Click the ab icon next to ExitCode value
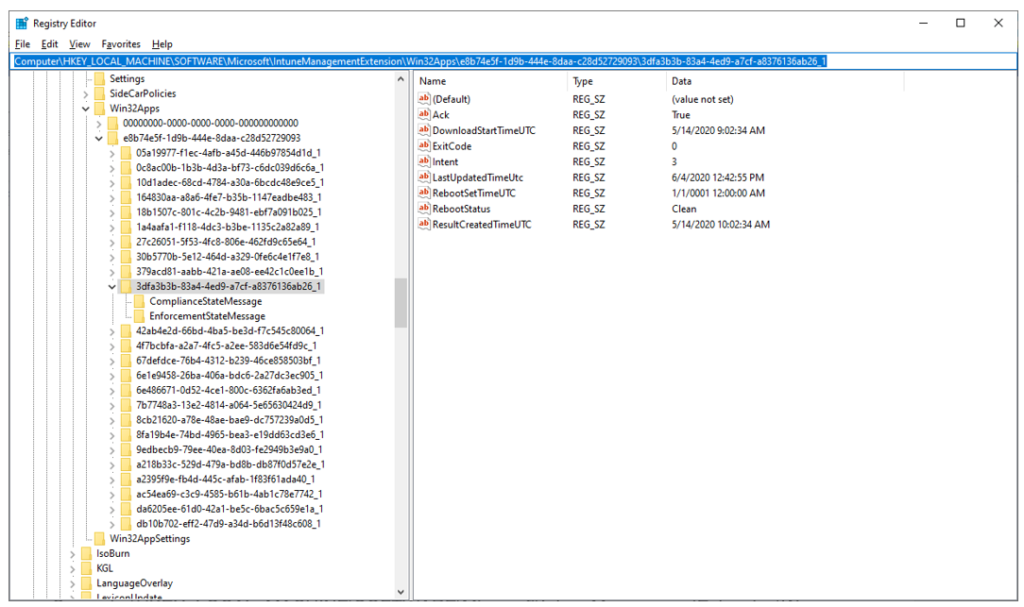This screenshot has height=607, width=1024. (423, 146)
